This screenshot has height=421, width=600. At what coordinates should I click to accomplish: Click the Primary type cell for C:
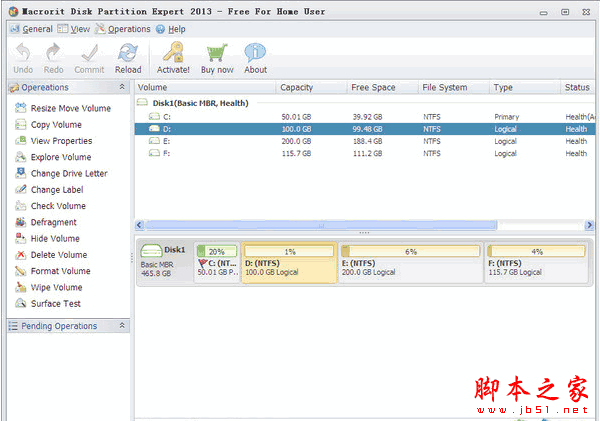click(507, 117)
